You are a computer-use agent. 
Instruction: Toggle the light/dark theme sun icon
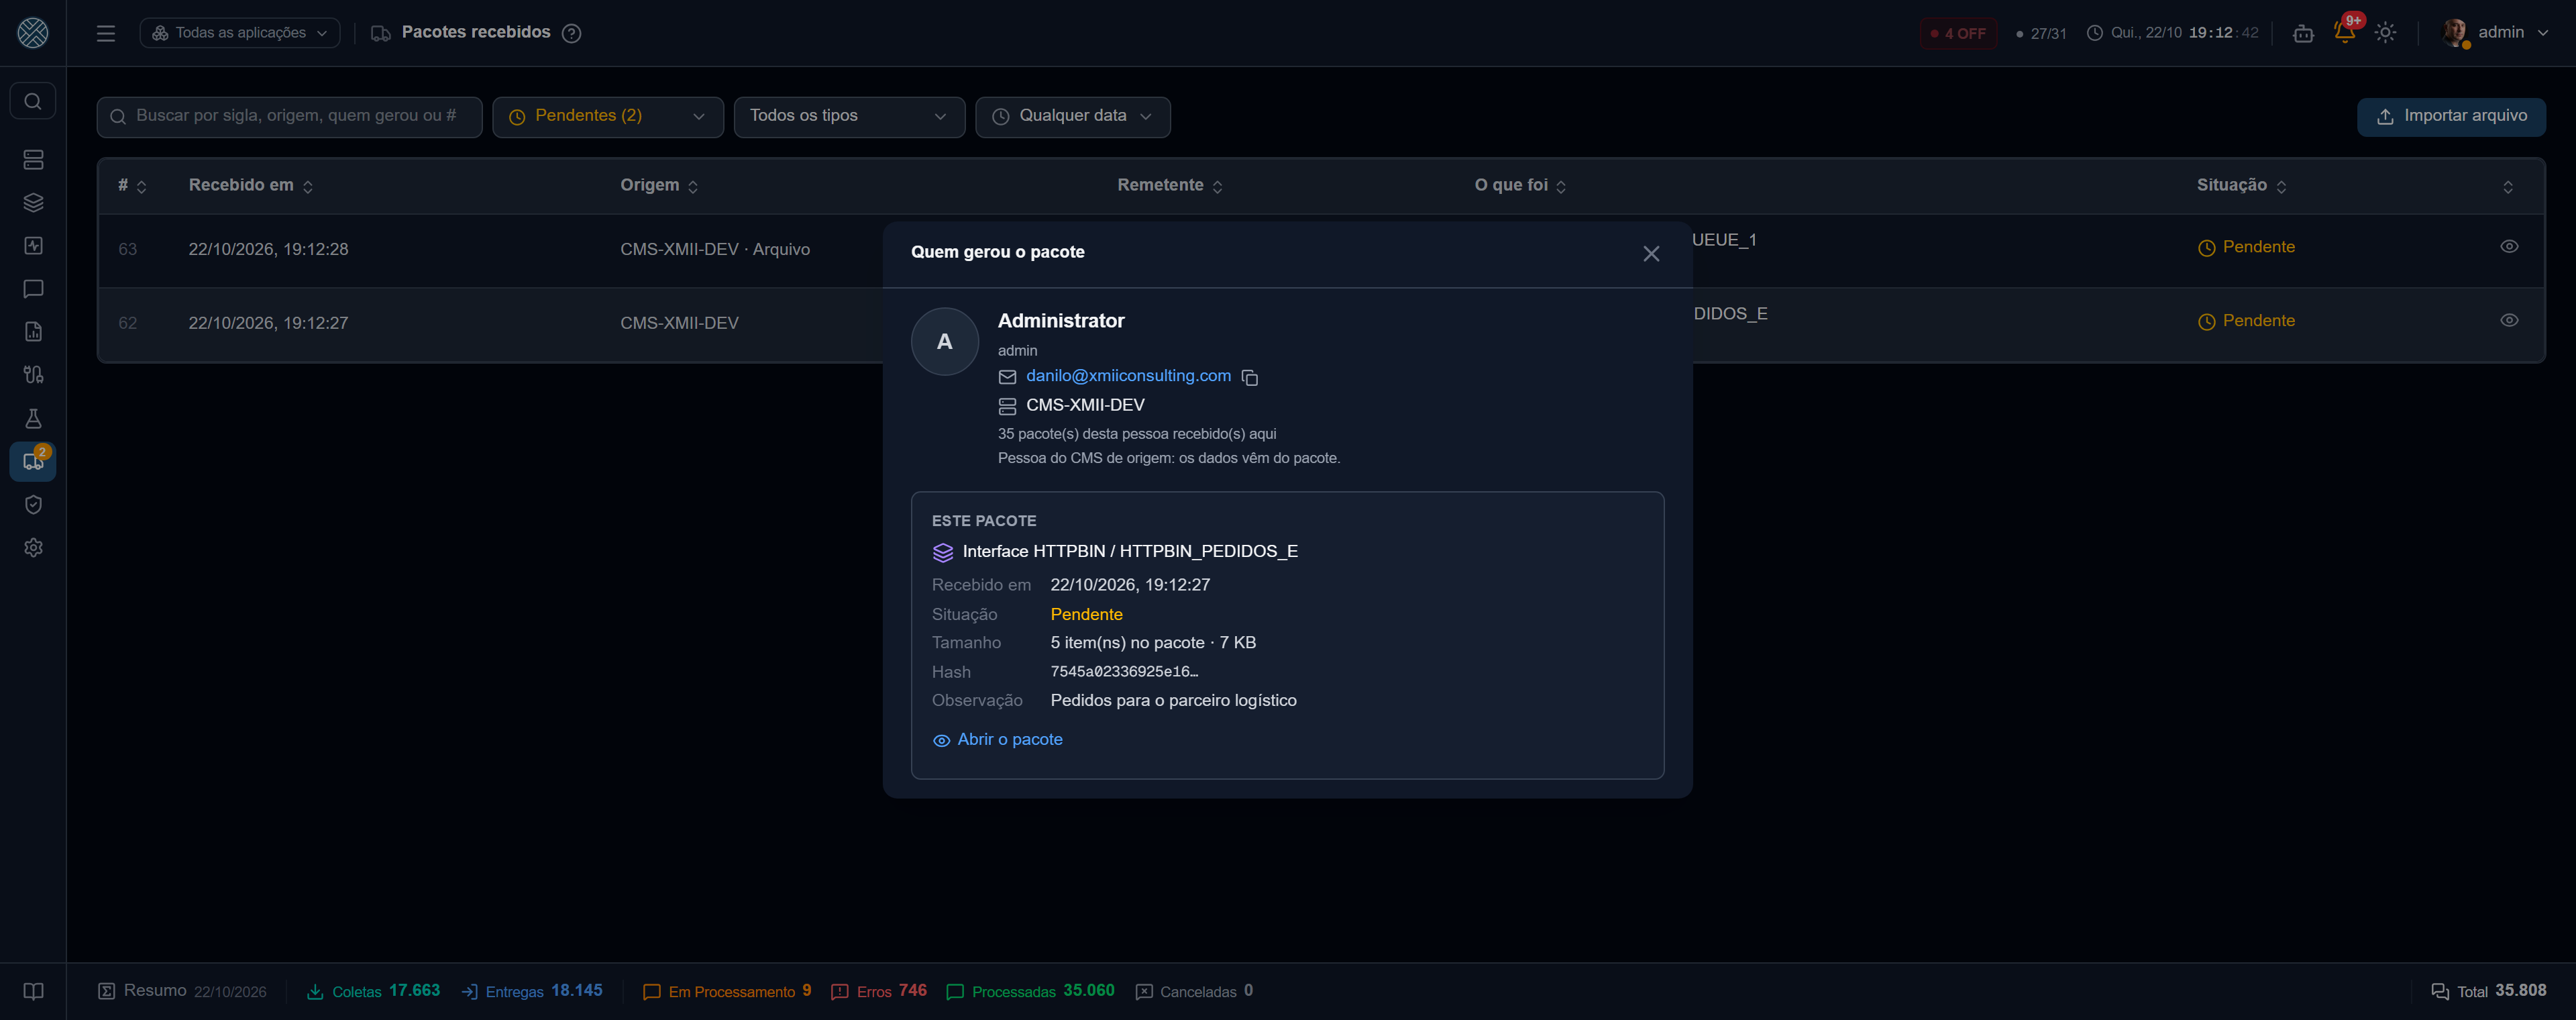click(2385, 33)
